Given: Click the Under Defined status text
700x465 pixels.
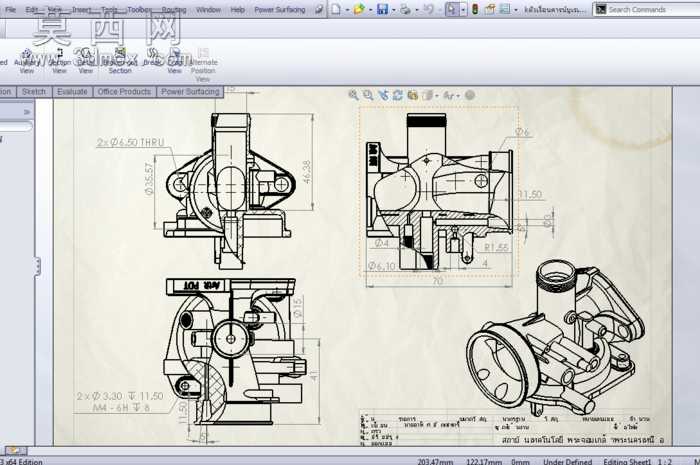Looking at the screenshot, I should (x=567, y=461).
